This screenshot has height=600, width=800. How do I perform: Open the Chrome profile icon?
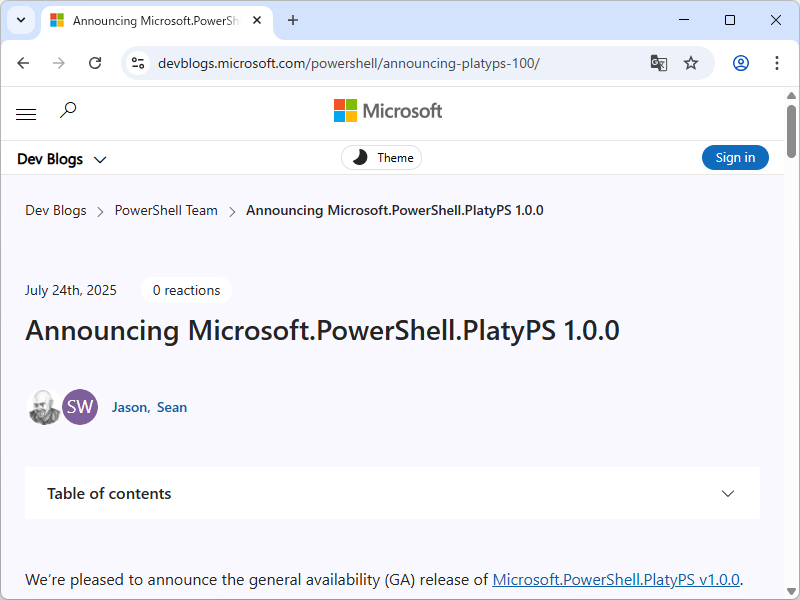741,63
